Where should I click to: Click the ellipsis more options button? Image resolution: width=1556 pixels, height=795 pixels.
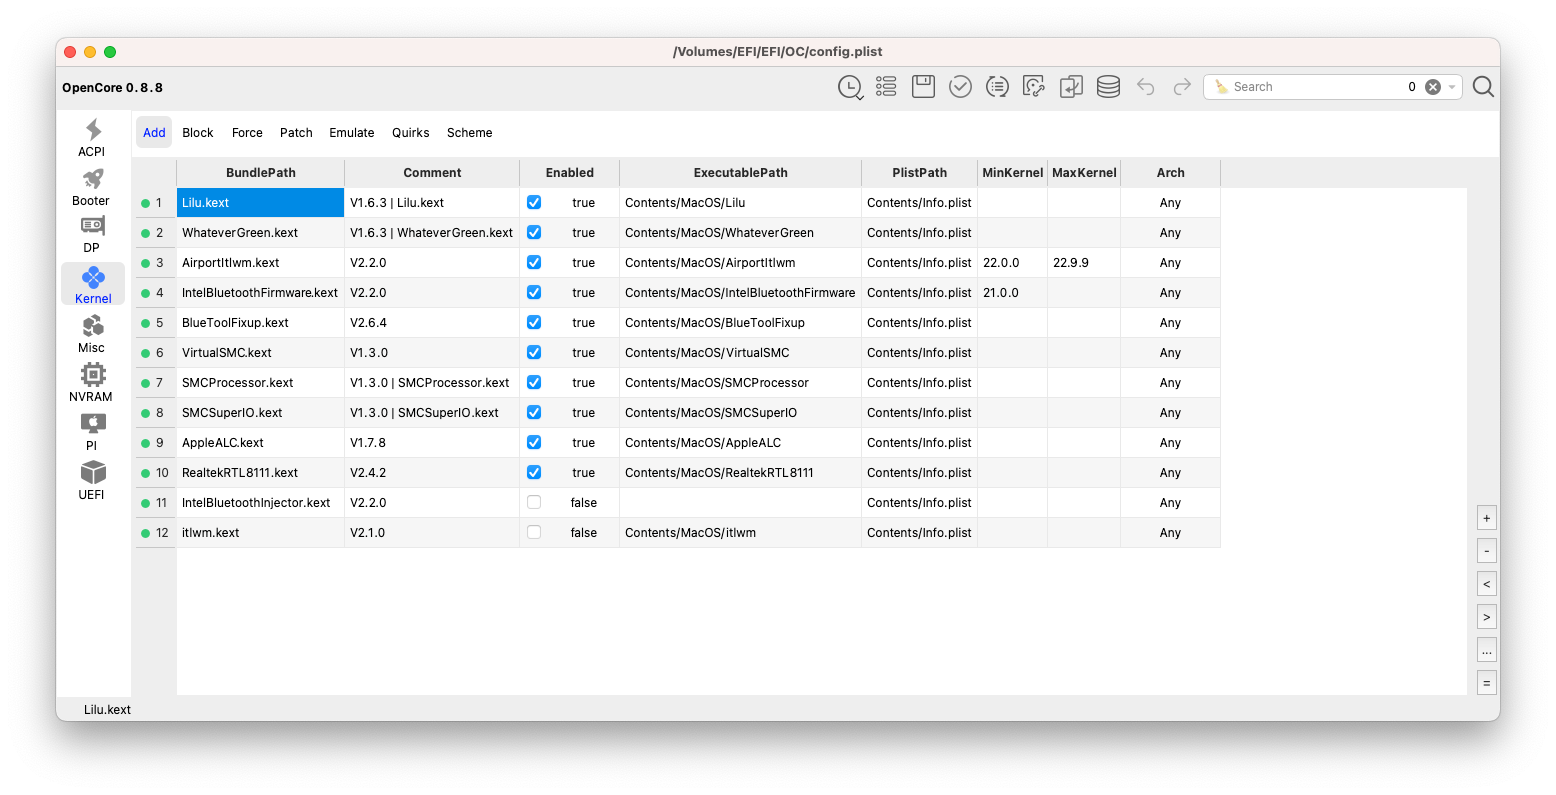1487,650
